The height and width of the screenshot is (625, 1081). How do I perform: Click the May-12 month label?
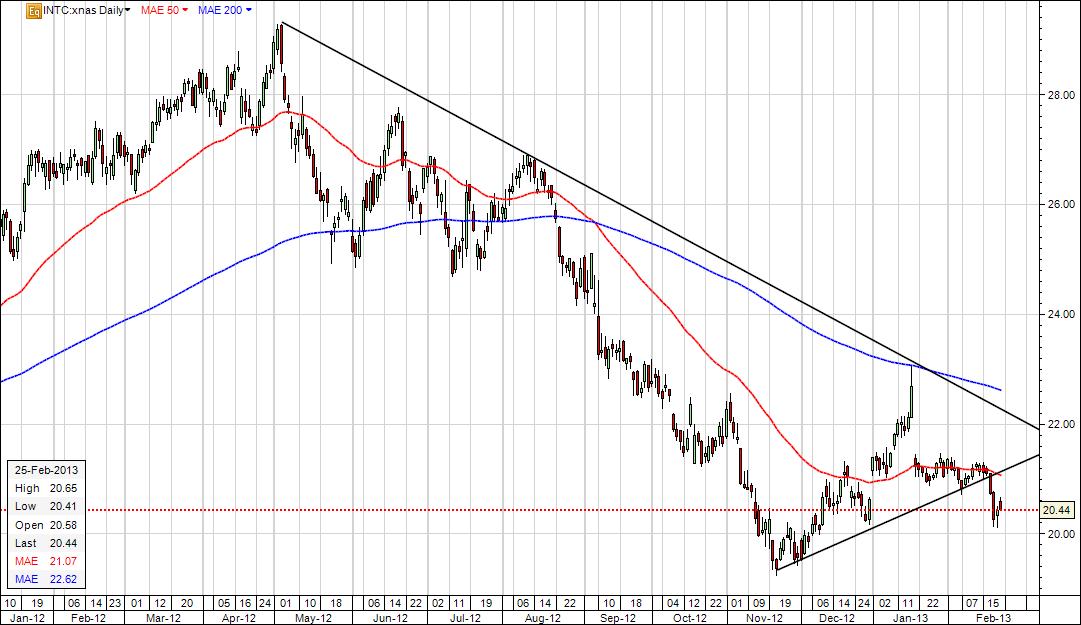coord(314,617)
